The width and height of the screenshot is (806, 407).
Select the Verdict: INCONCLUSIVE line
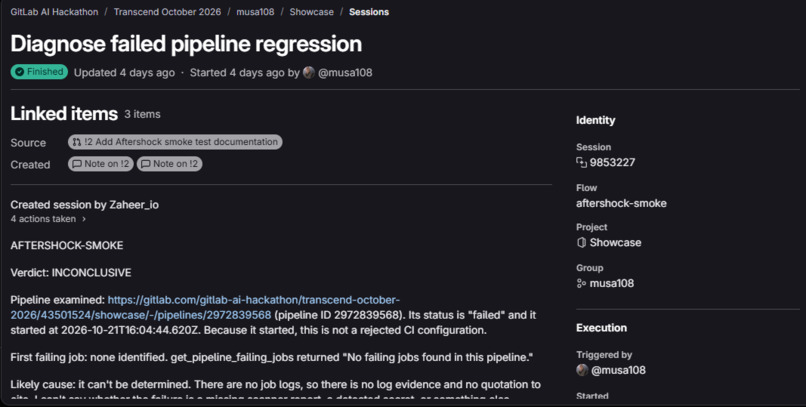[x=71, y=272]
